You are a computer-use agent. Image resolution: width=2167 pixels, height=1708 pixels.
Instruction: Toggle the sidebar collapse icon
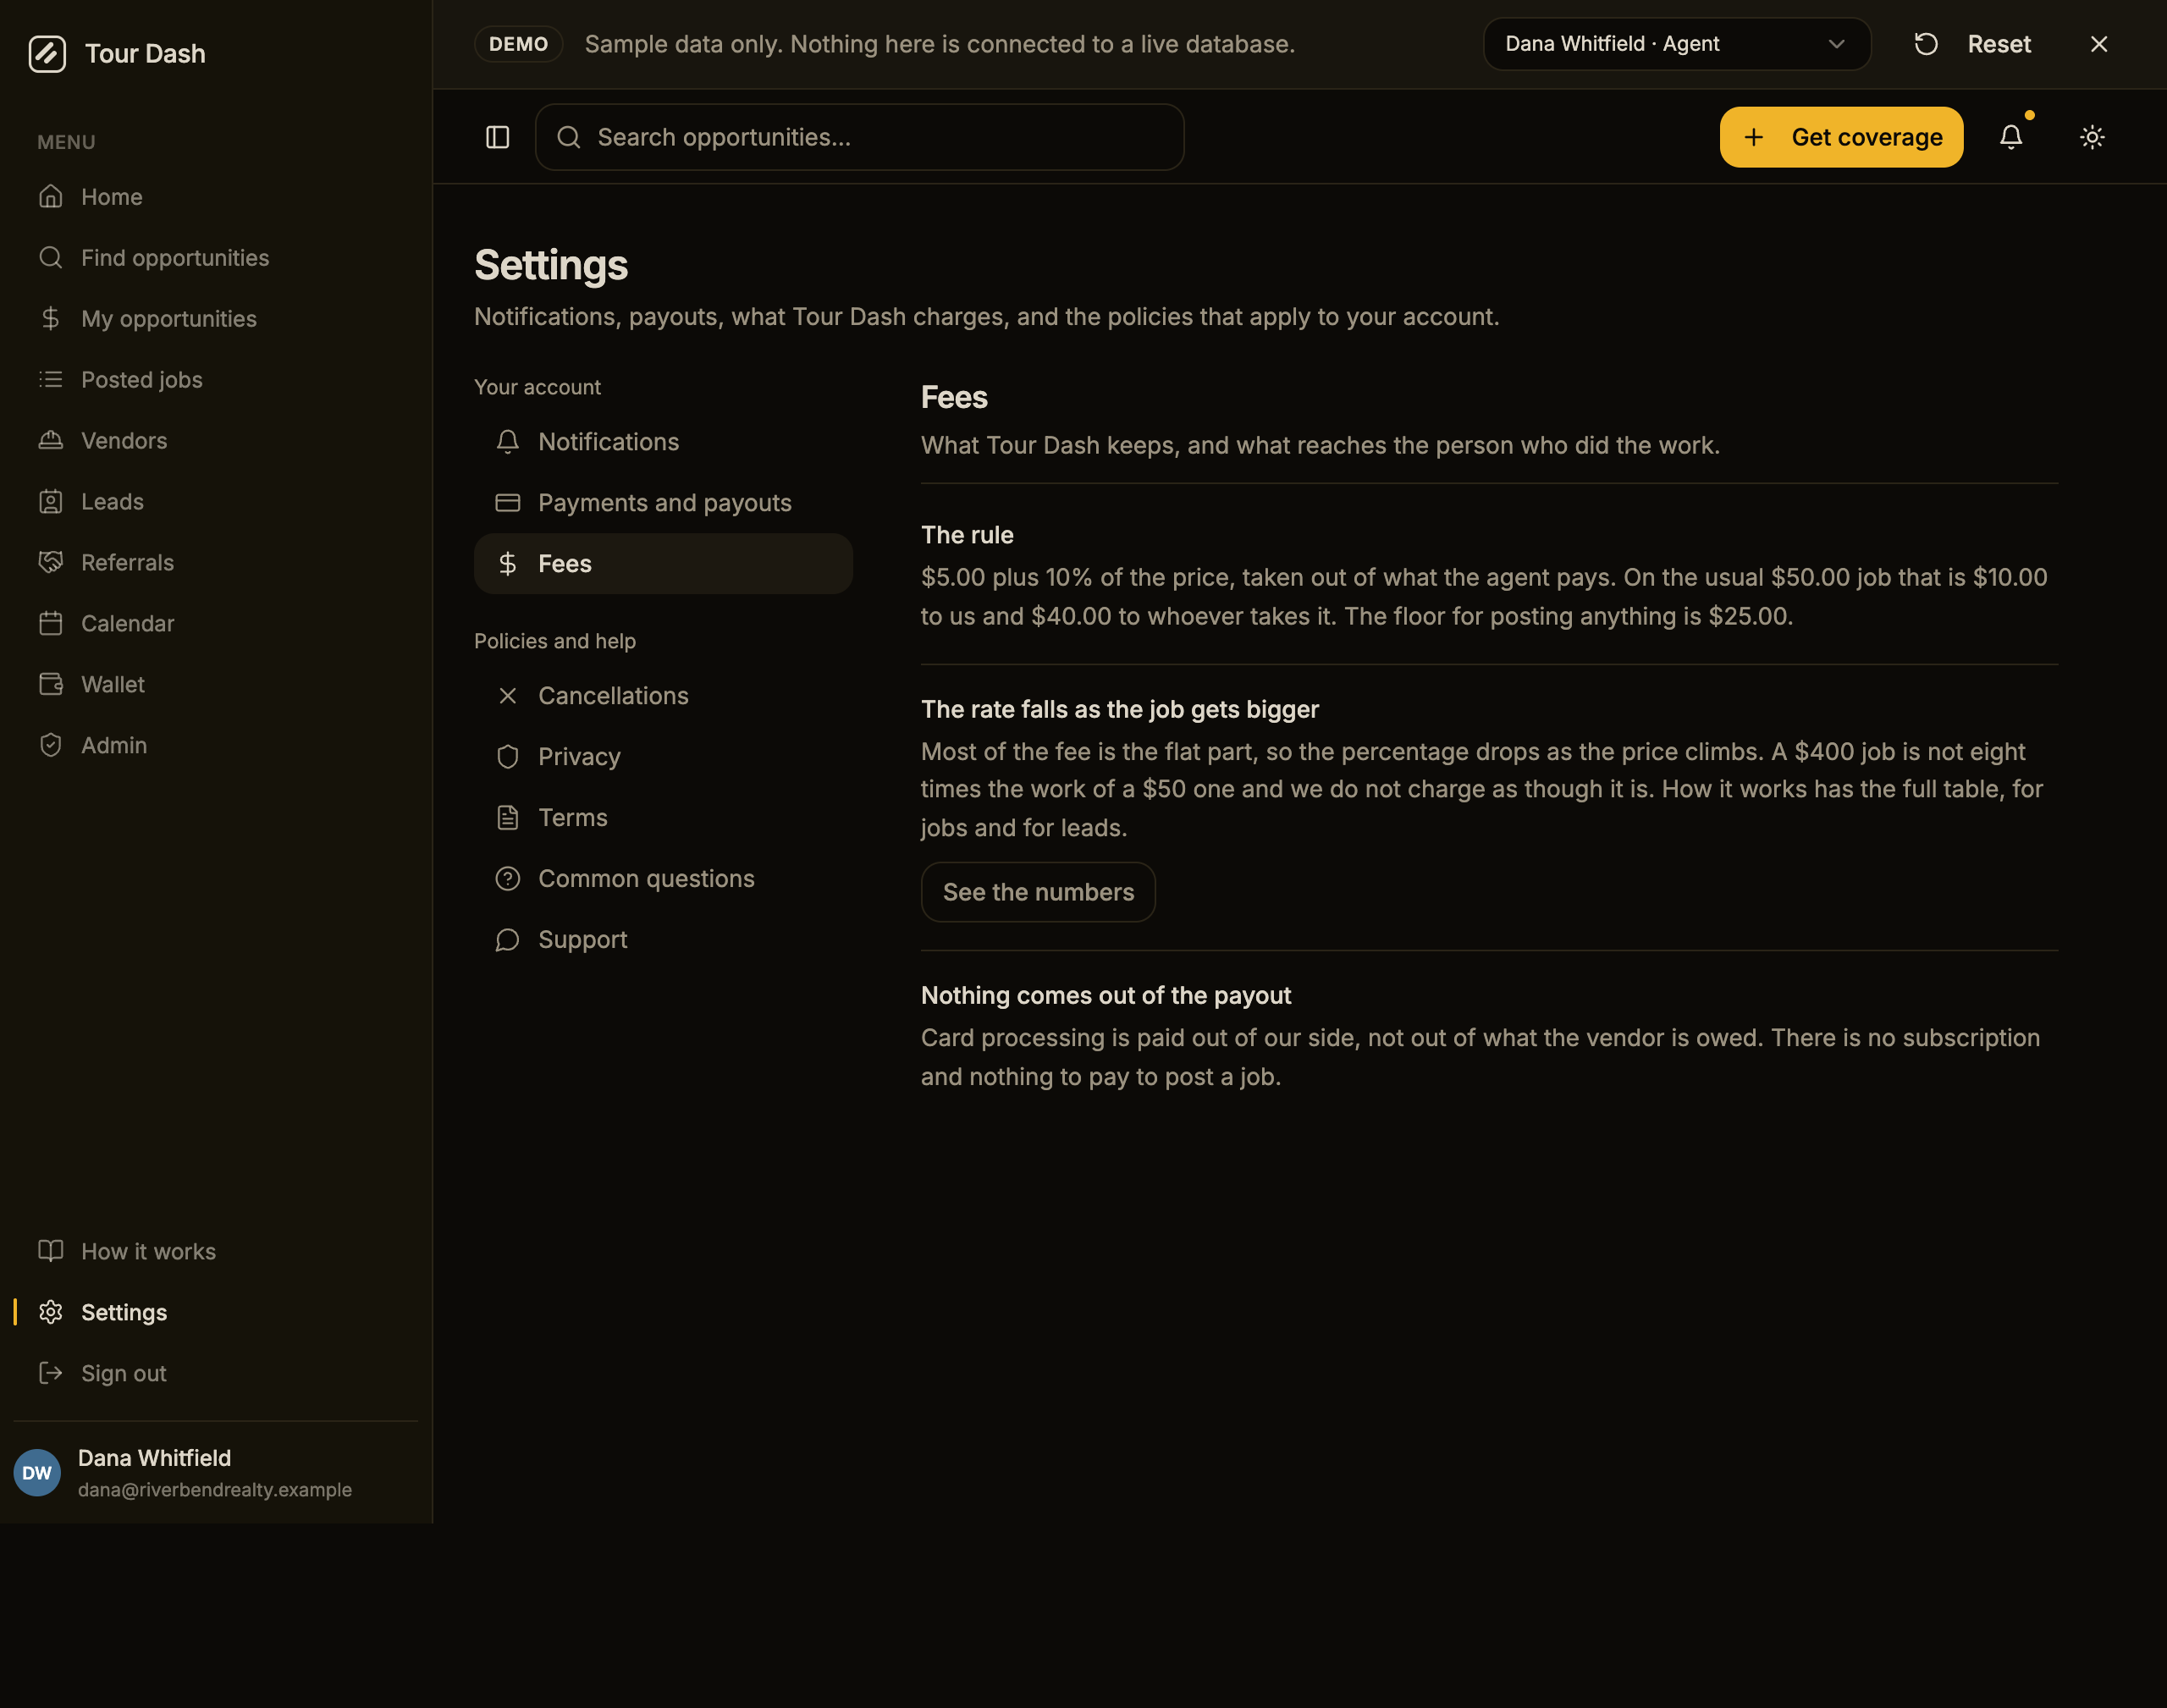click(497, 137)
